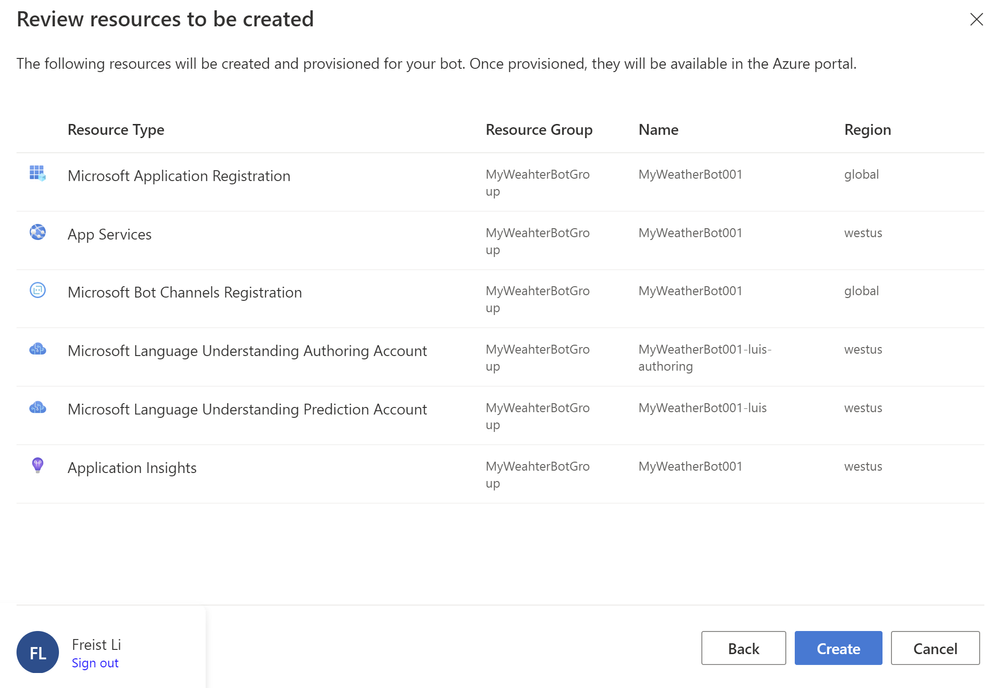The image size is (999, 688).
Task: Click the Resource Type column header
Action: (116, 130)
